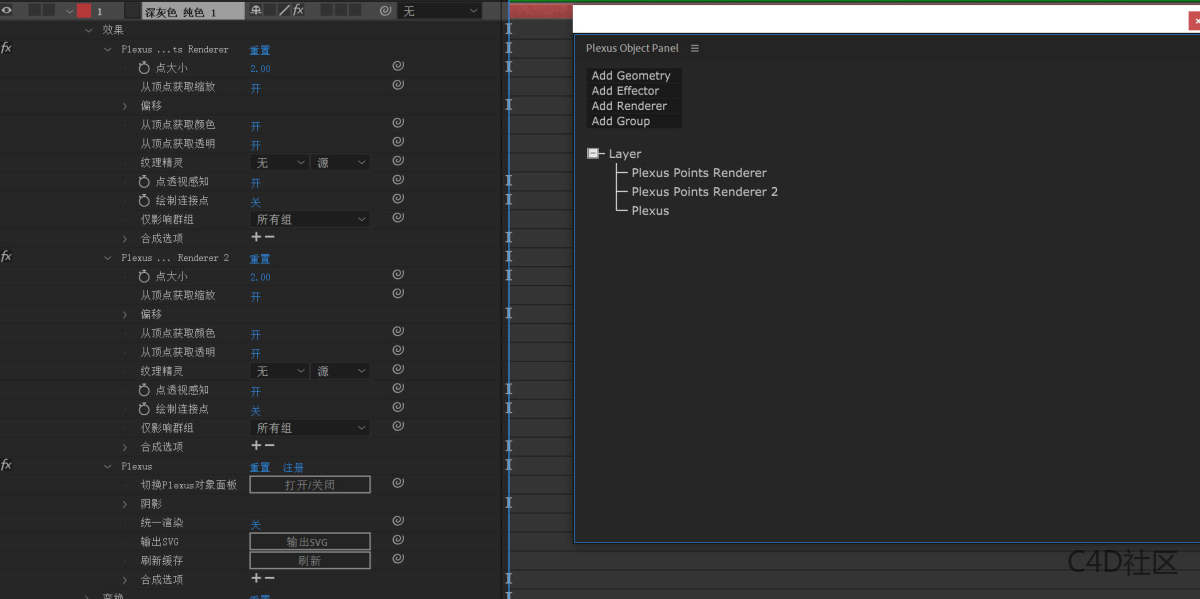Click Add Geometry in Plexus Object Panel
1200x599 pixels.
pos(631,76)
